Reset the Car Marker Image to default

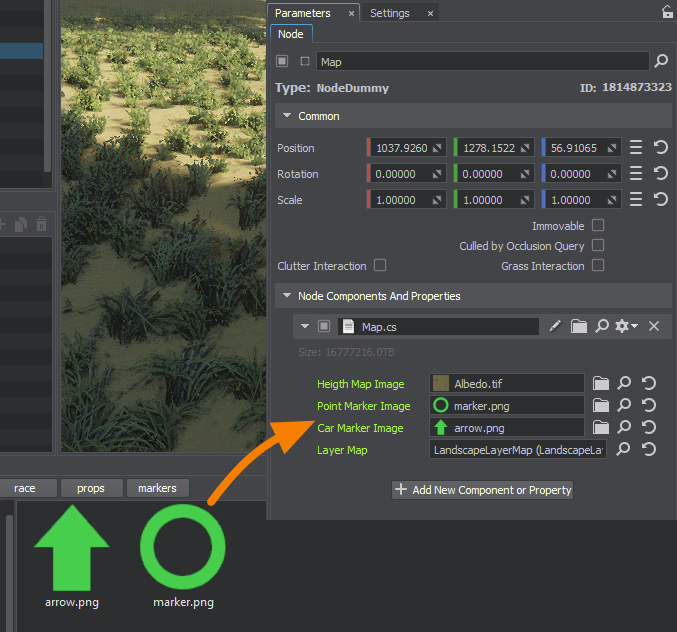coord(649,428)
